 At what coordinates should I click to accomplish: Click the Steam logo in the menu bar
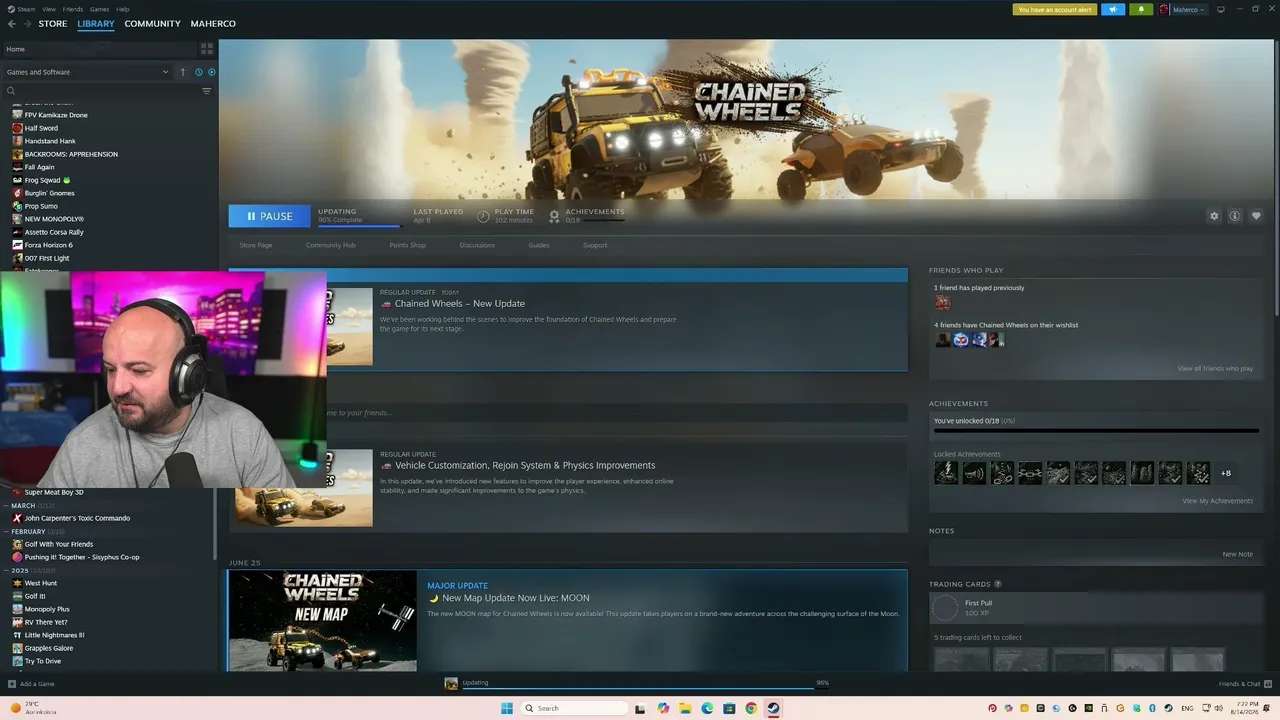(9, 9)
